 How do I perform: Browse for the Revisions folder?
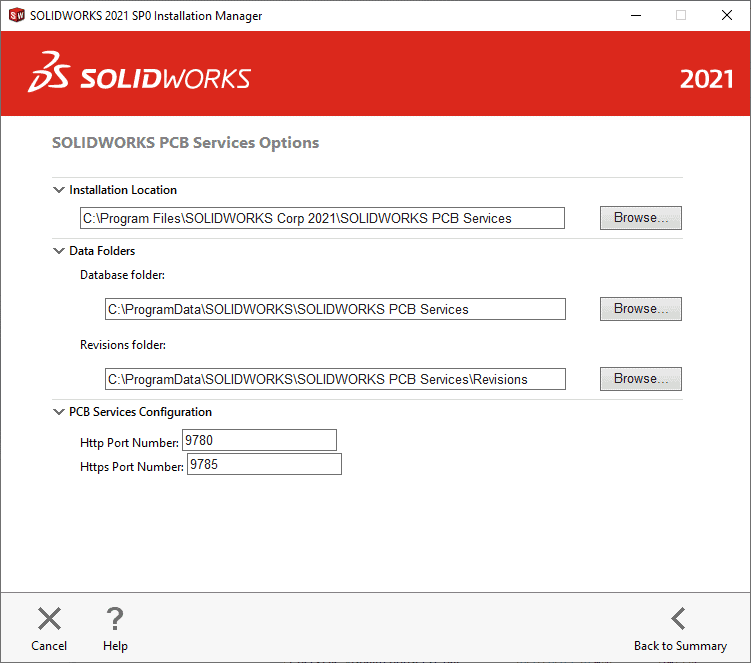[641, 379]
